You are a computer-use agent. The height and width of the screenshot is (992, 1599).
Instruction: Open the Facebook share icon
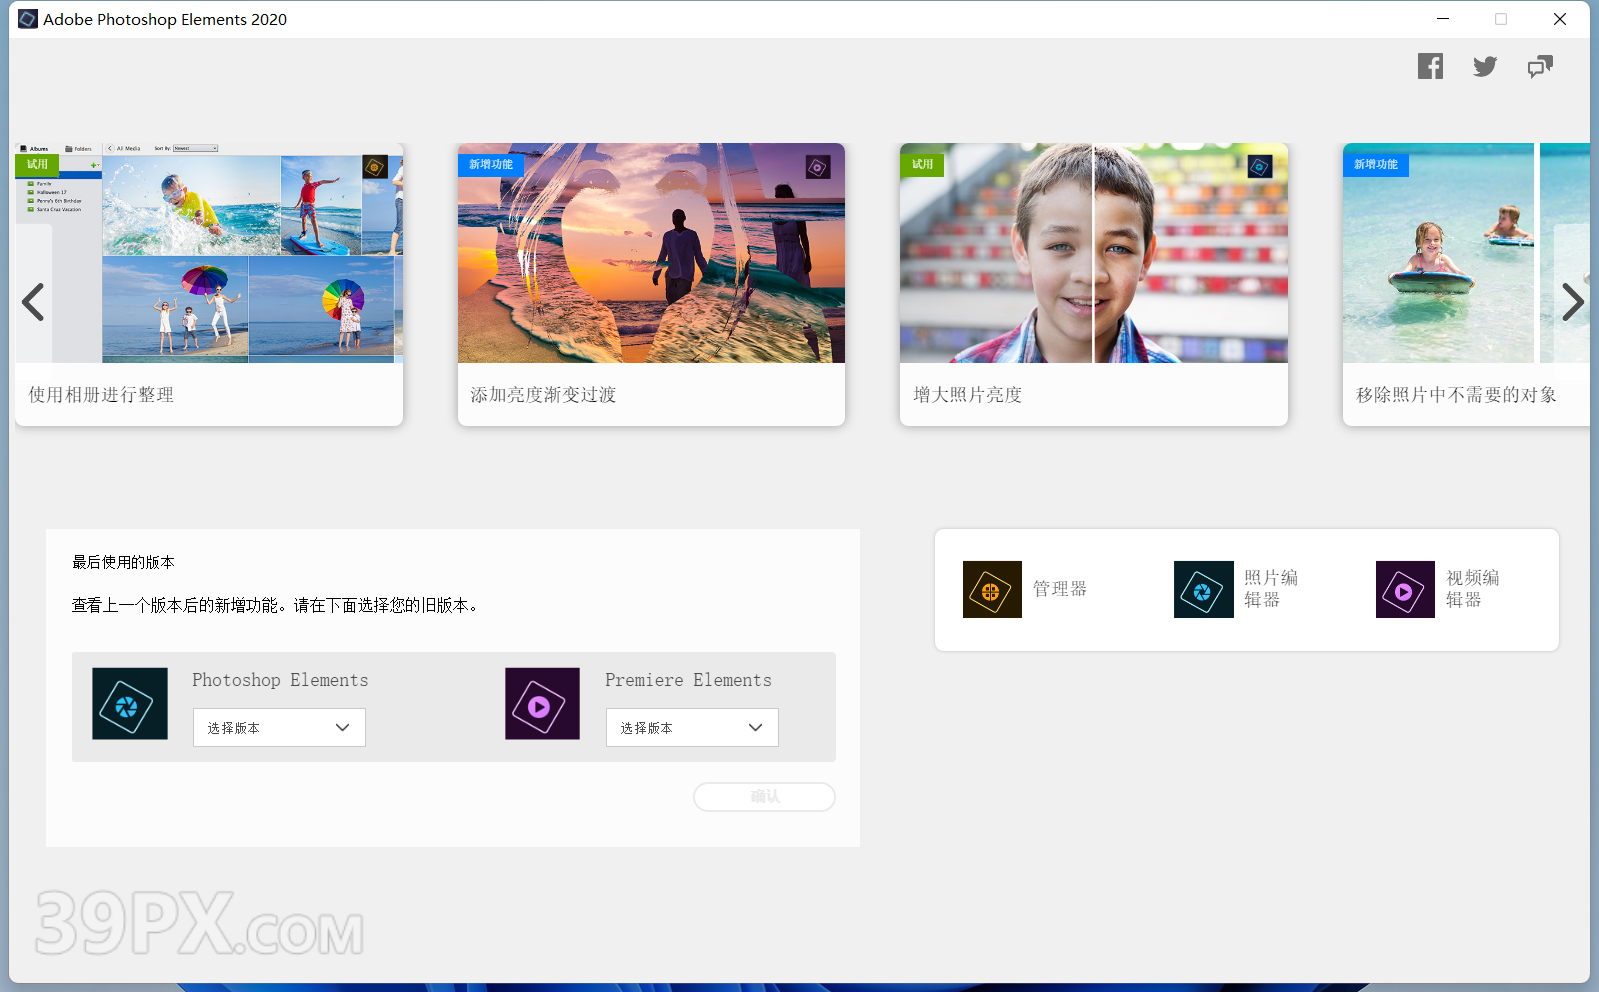coord(1430,66)
